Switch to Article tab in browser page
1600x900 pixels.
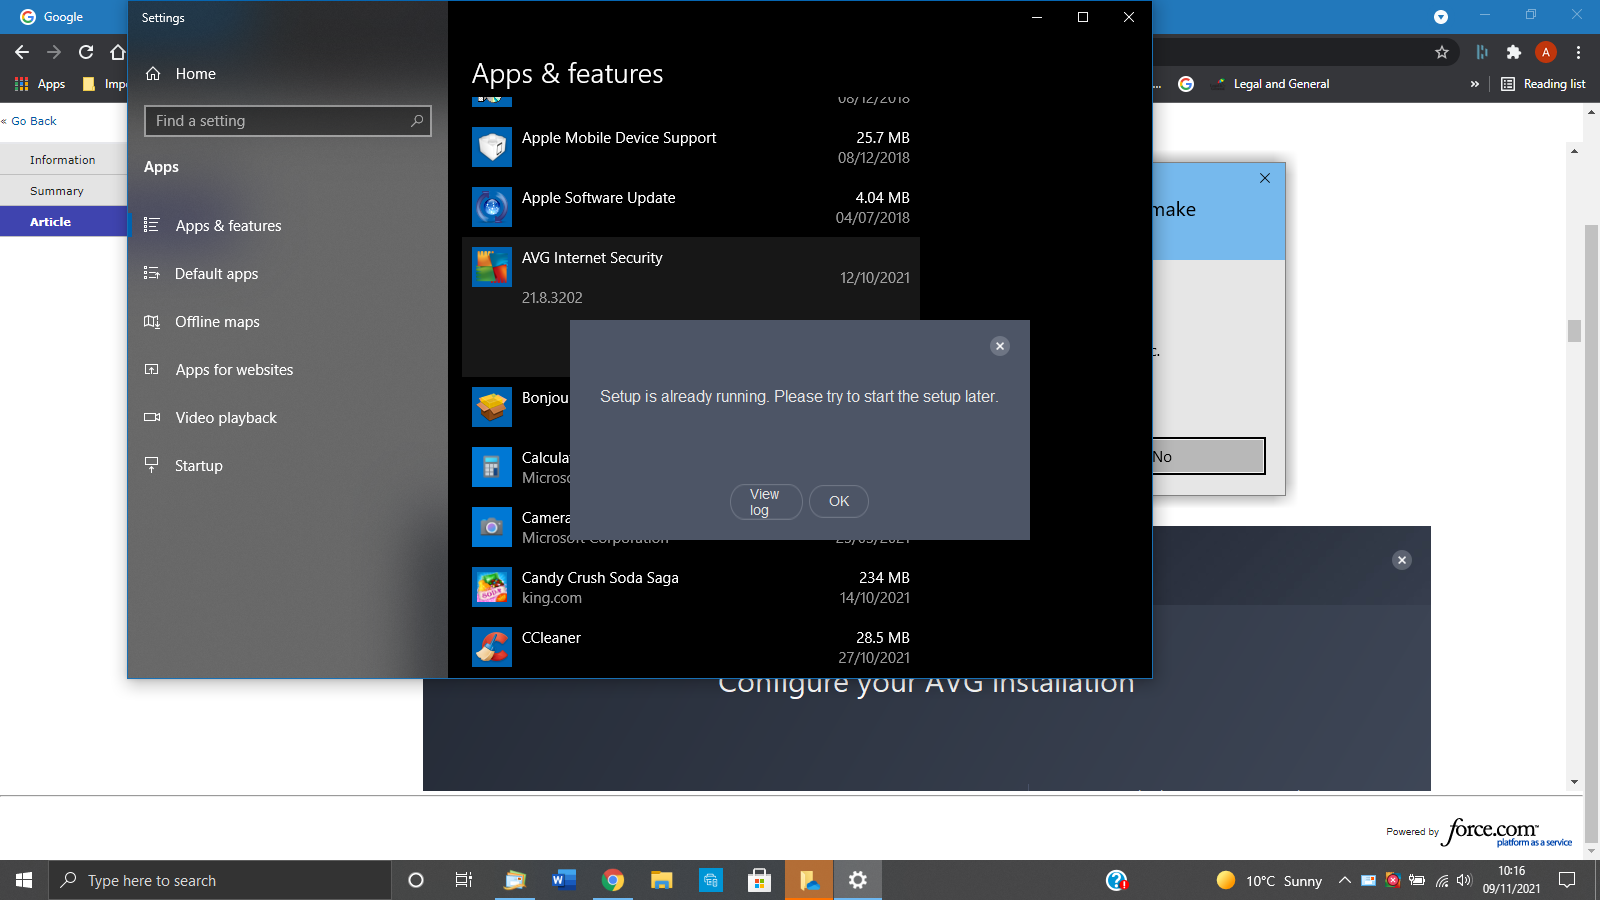(x=63, y=222)
